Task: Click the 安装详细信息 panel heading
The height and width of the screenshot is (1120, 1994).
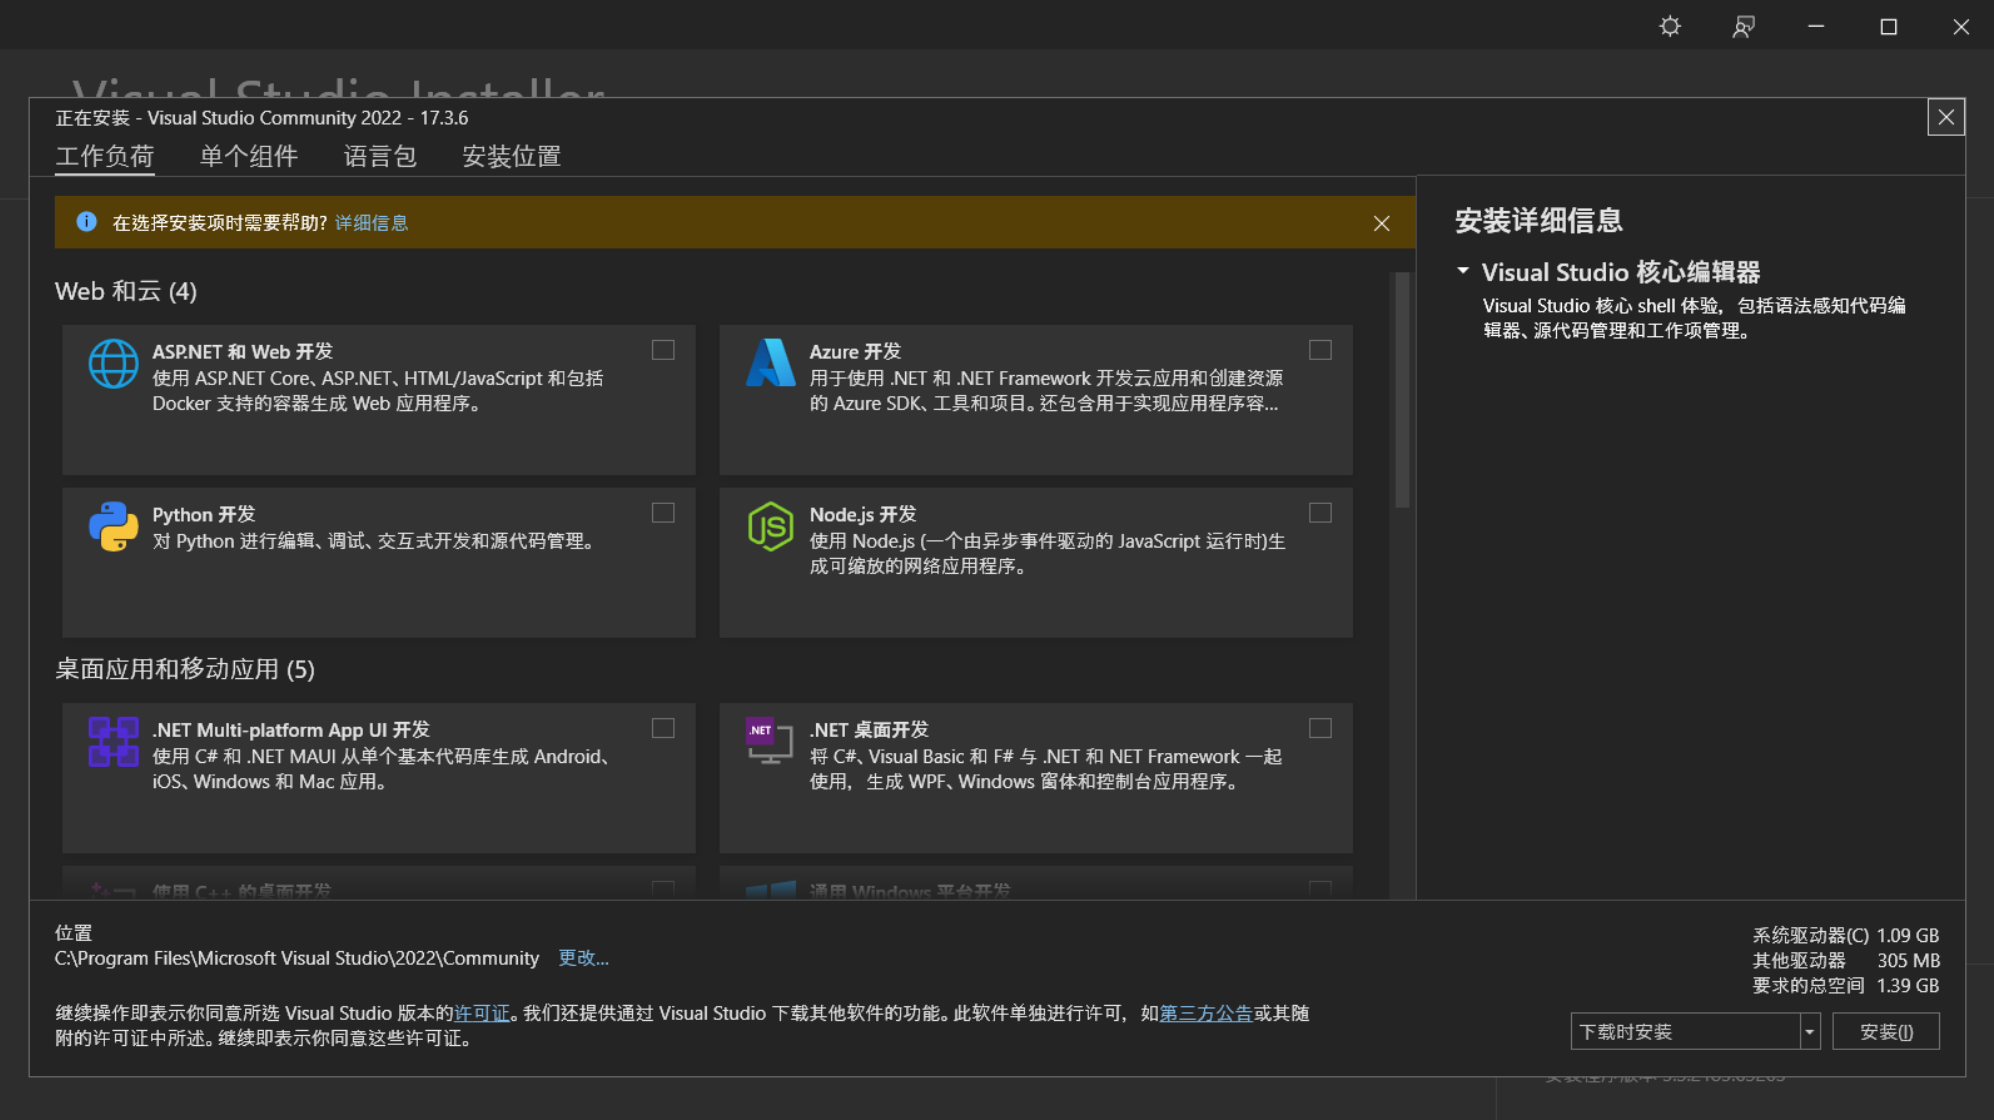Action: 1539,220
